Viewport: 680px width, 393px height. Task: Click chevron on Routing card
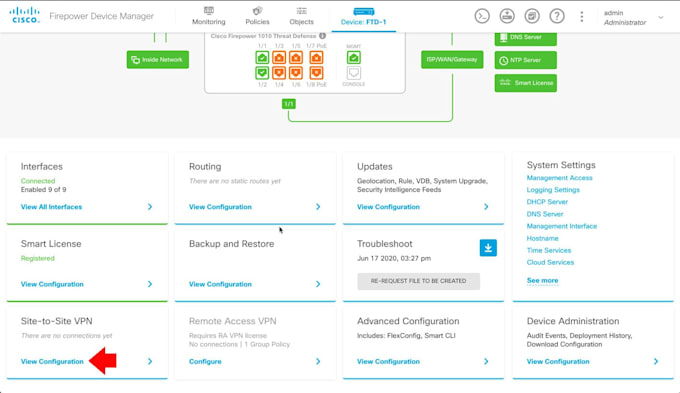click(x=318, y=207)
